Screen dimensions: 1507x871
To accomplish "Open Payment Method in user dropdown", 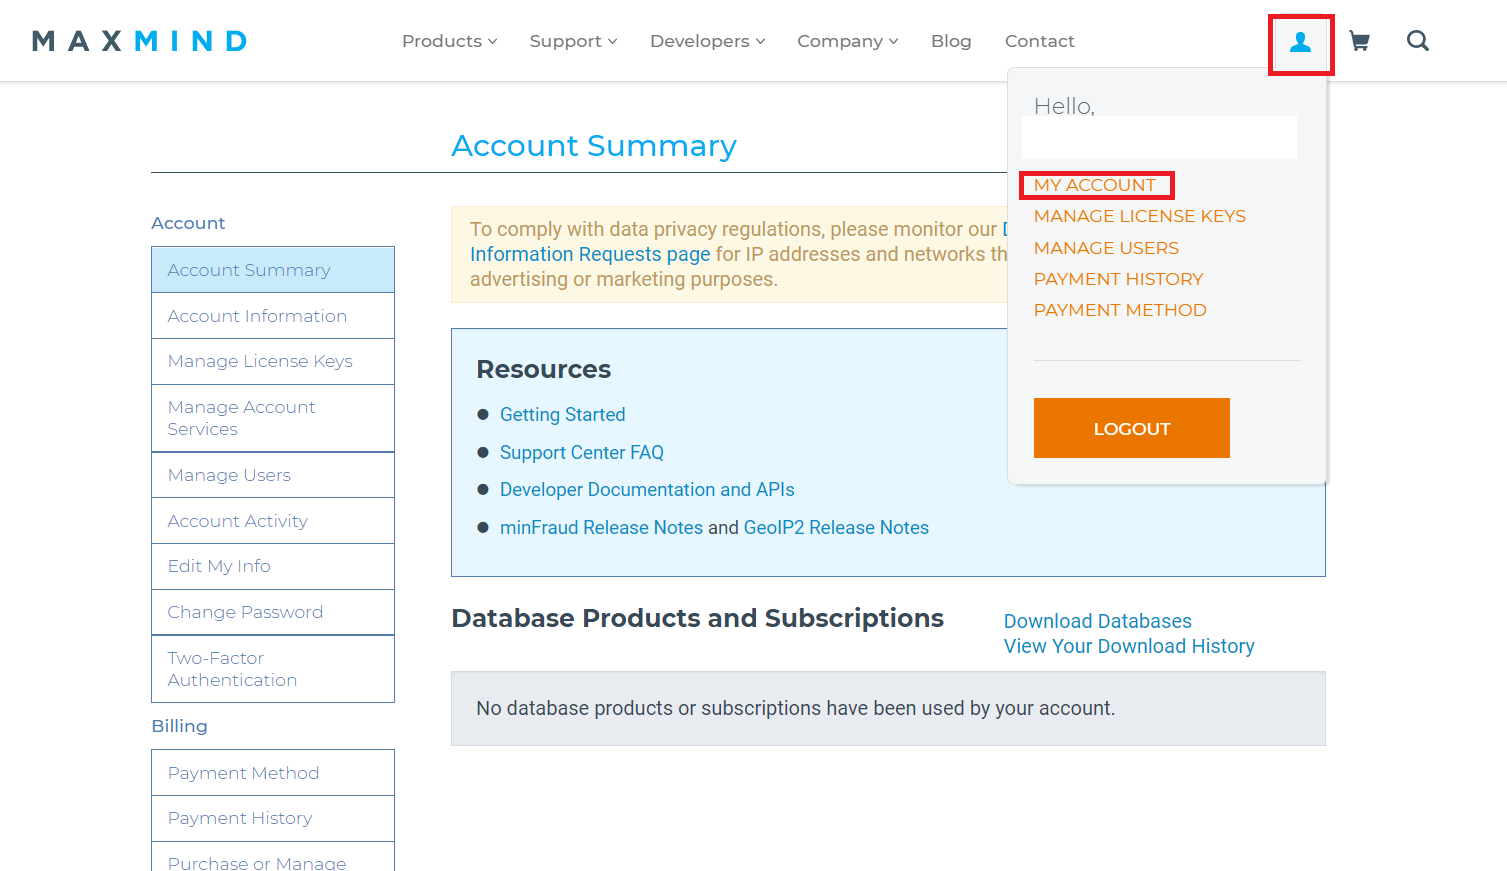I will pos(1120,310).
